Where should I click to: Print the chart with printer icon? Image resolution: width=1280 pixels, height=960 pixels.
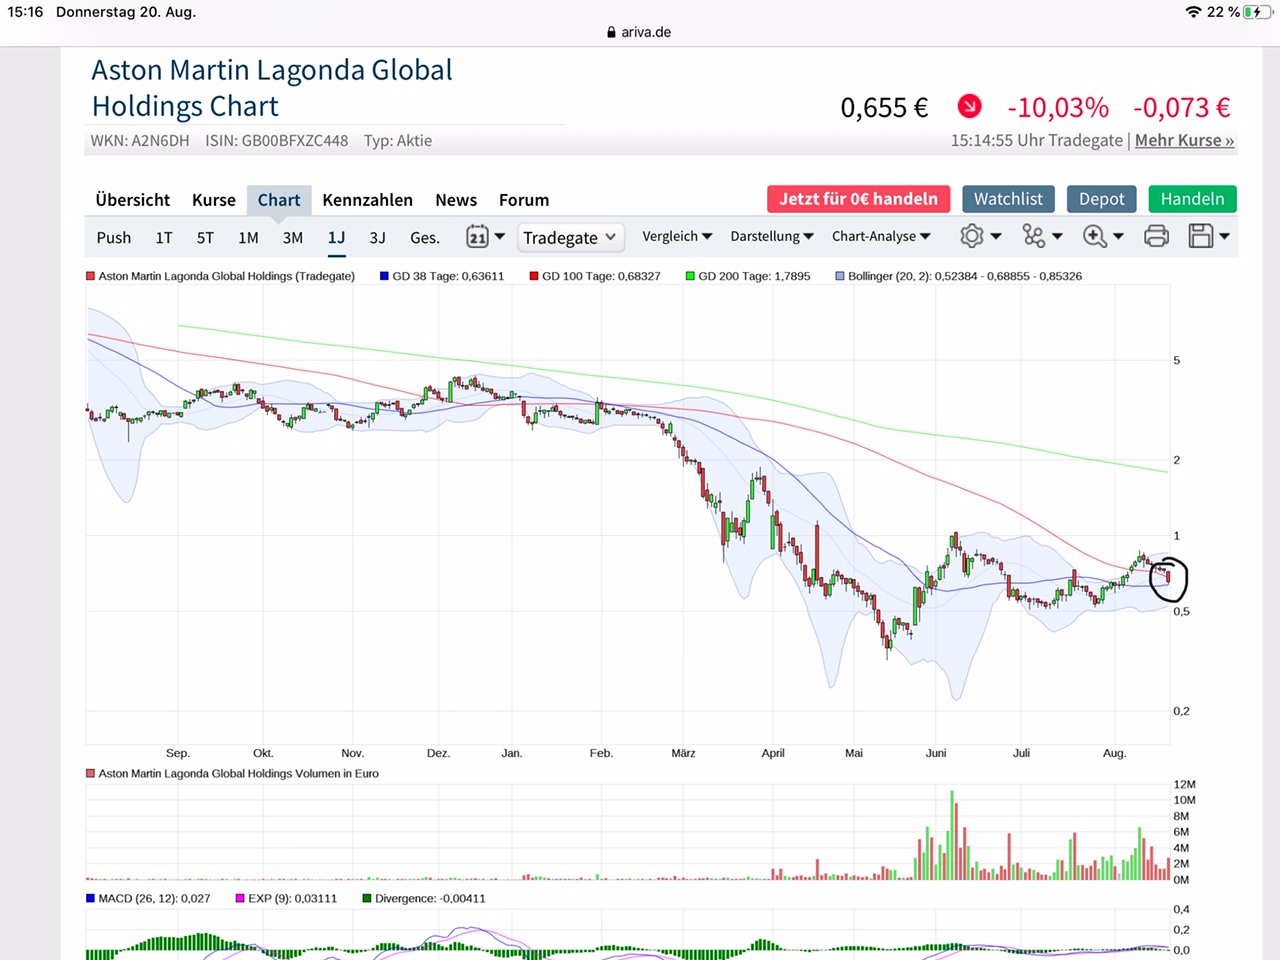(1156, 236)
